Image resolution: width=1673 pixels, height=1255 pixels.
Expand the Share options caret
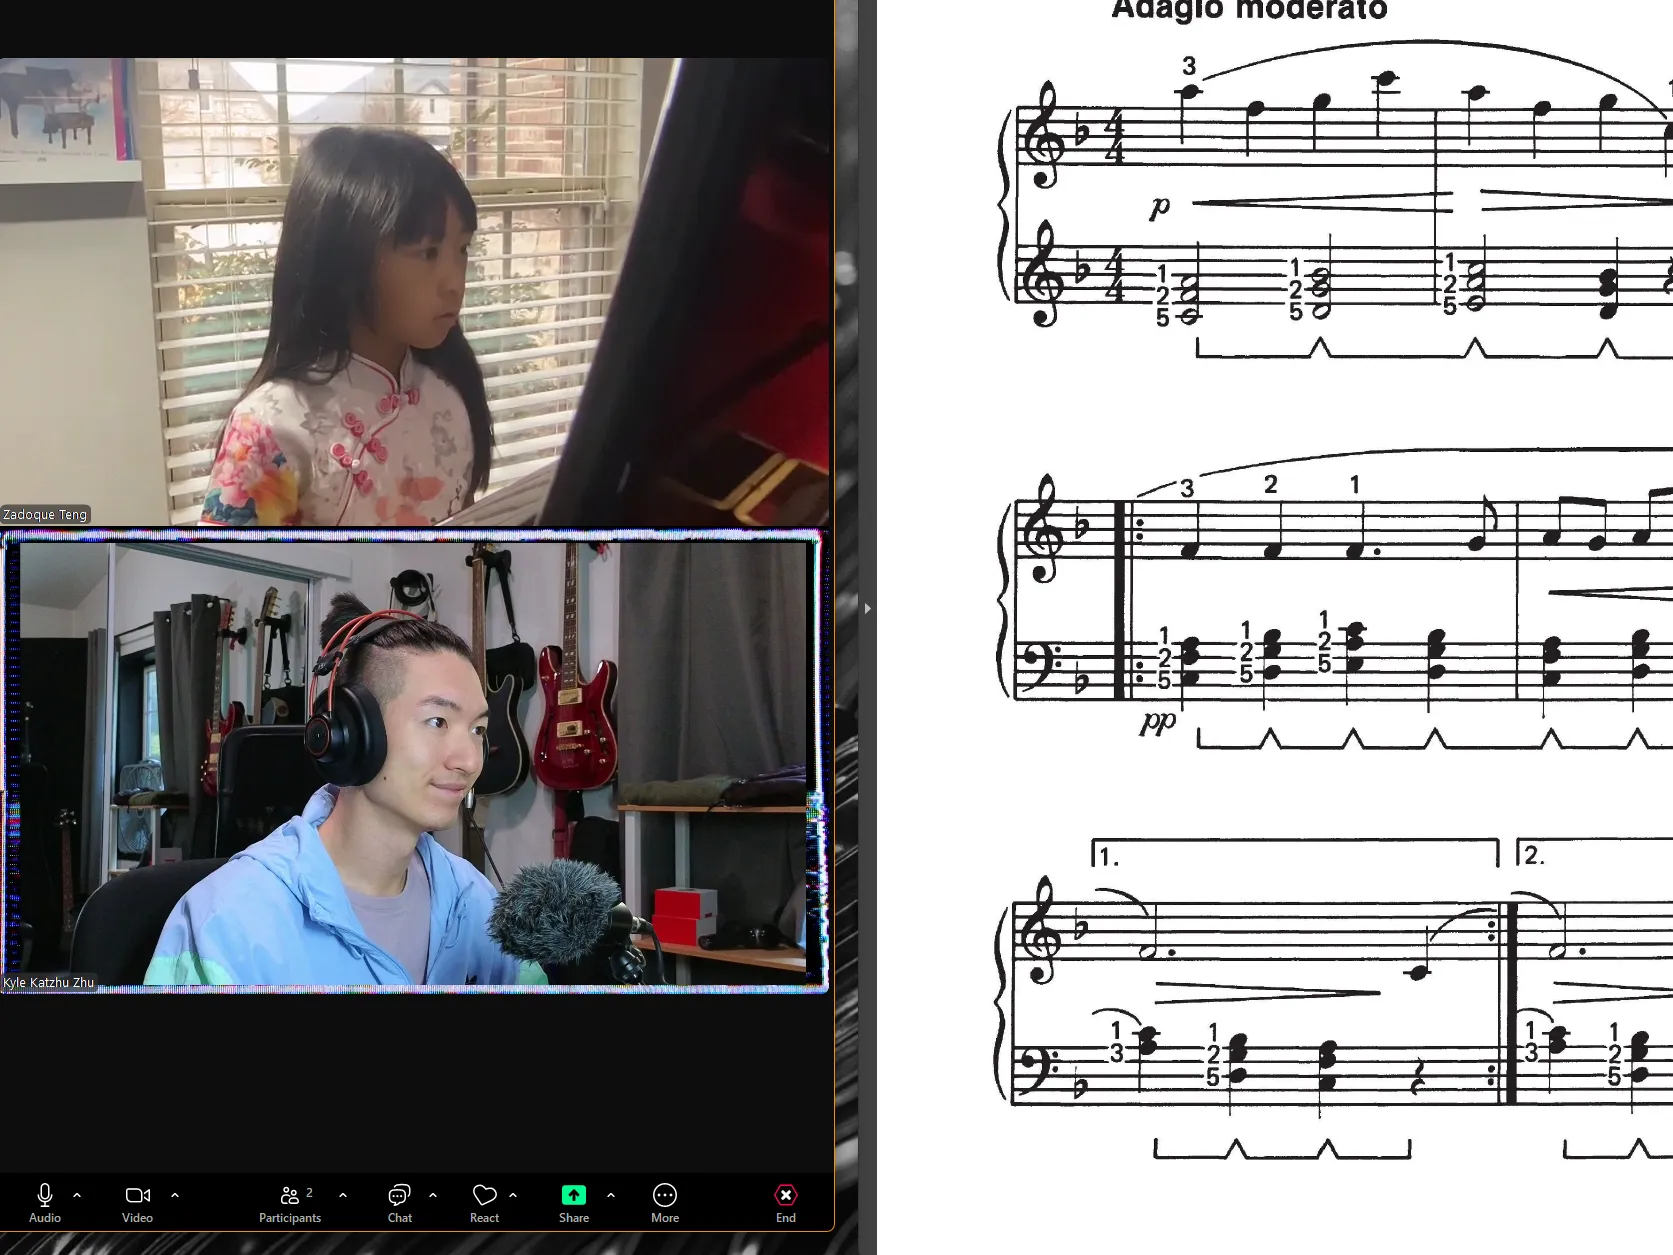(x=611, y=1195)
